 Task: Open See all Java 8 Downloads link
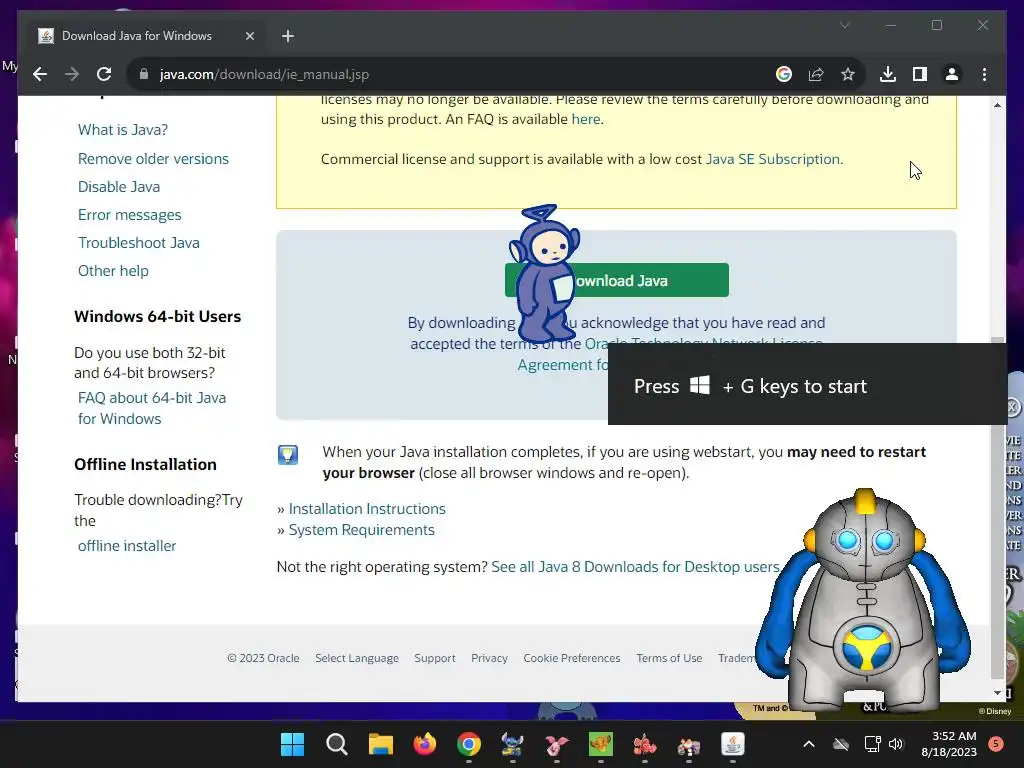[x=635, y=567]
